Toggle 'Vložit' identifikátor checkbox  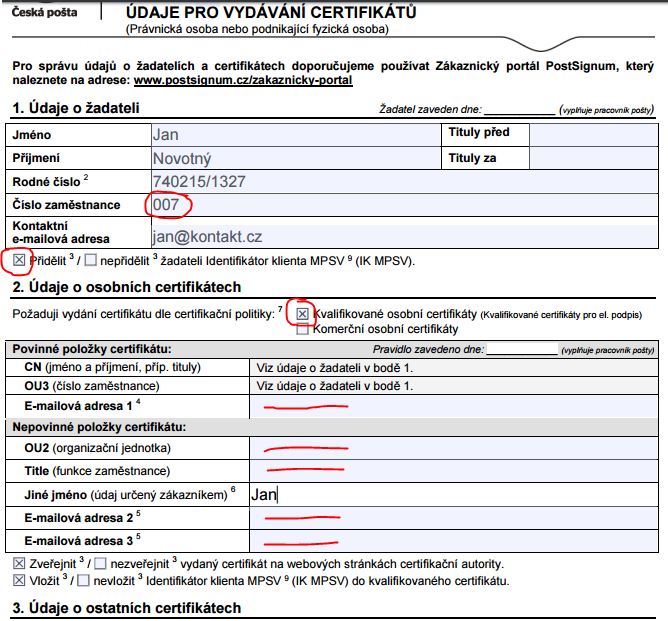point(19,580)
